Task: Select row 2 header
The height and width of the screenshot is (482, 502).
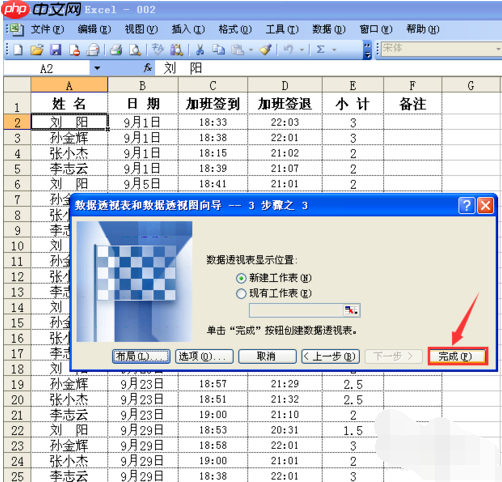Action: click(17, 122)
